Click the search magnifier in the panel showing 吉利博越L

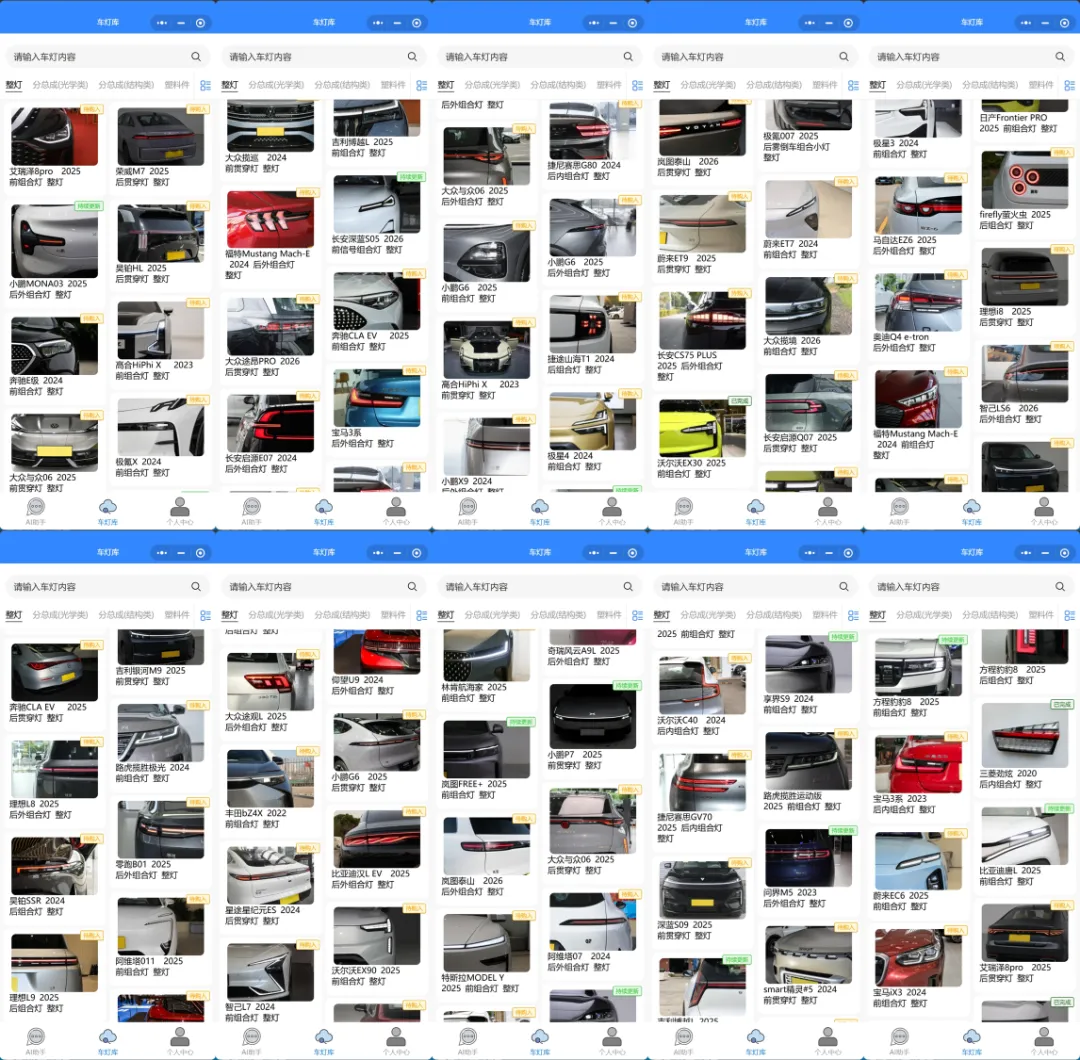412,56
